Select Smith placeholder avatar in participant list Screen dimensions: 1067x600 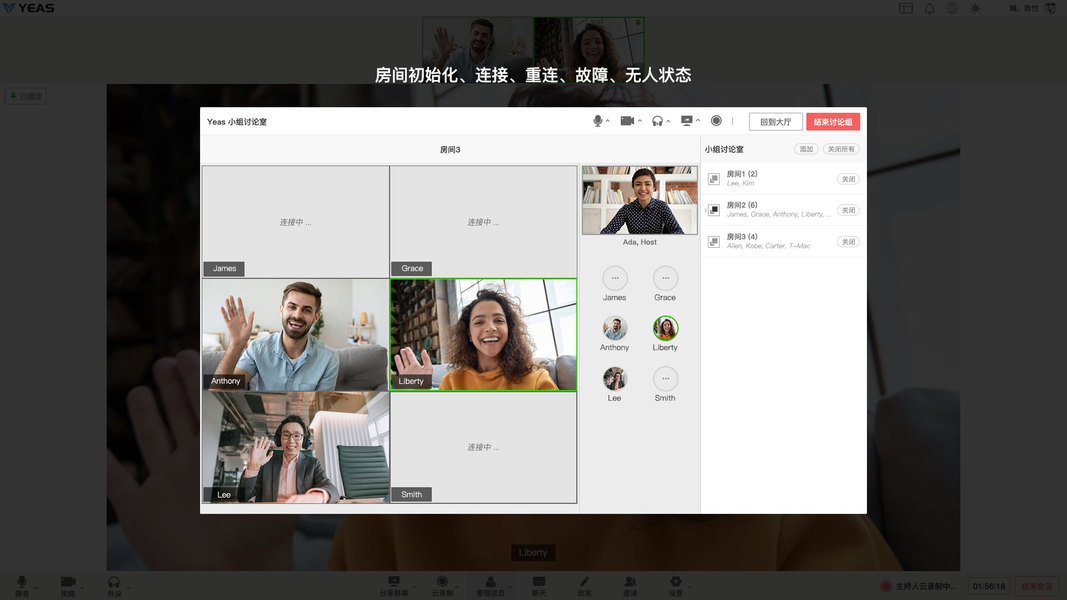coord(666,379)
